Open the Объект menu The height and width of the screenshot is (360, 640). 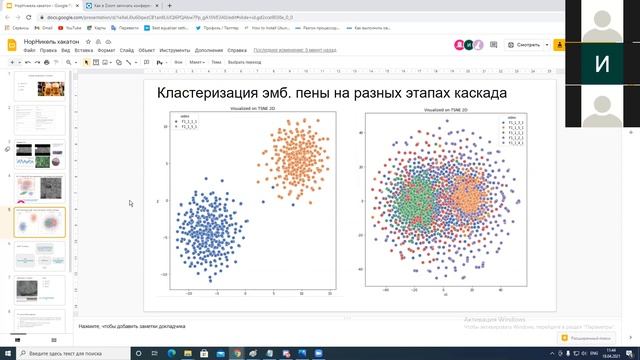[x=147, y=50]
